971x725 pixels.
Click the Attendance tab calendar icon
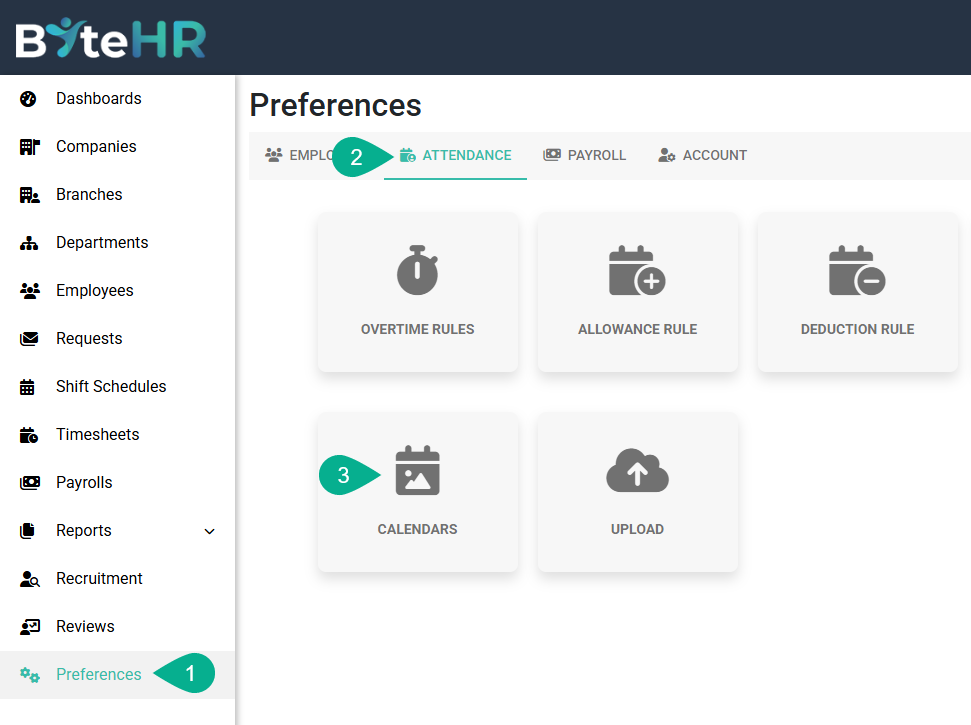(x=407, y=155)
